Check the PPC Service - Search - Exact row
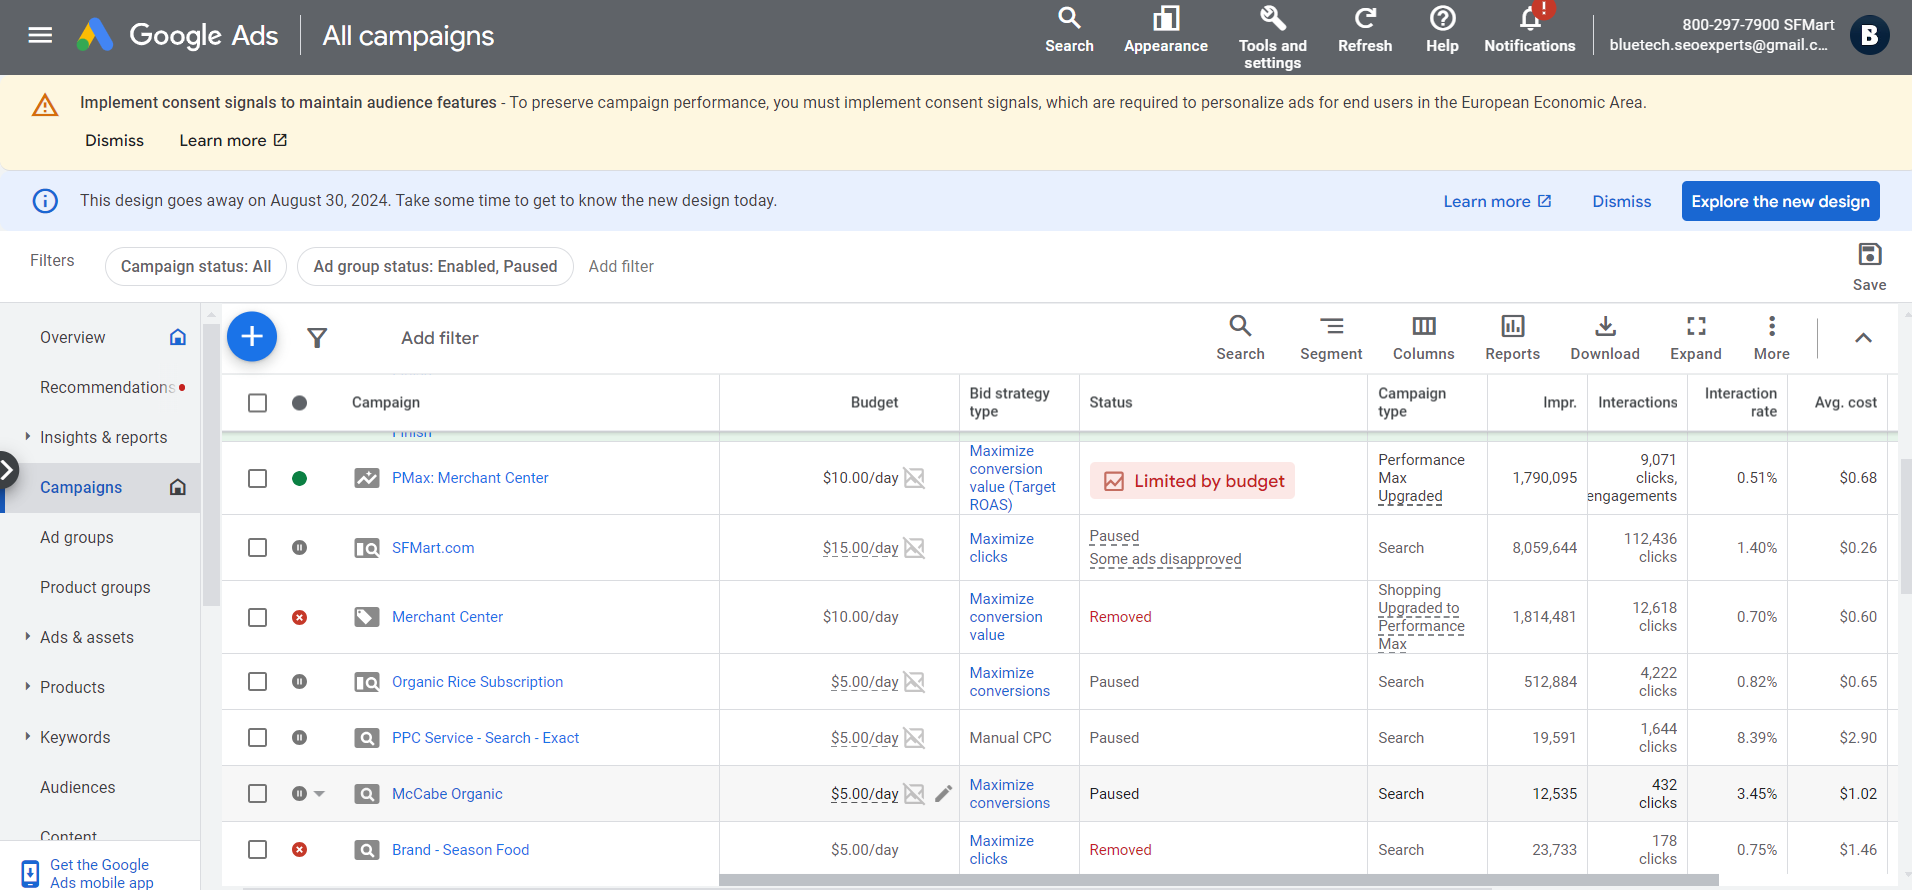 pyautogui.click(x=257, y=738)
